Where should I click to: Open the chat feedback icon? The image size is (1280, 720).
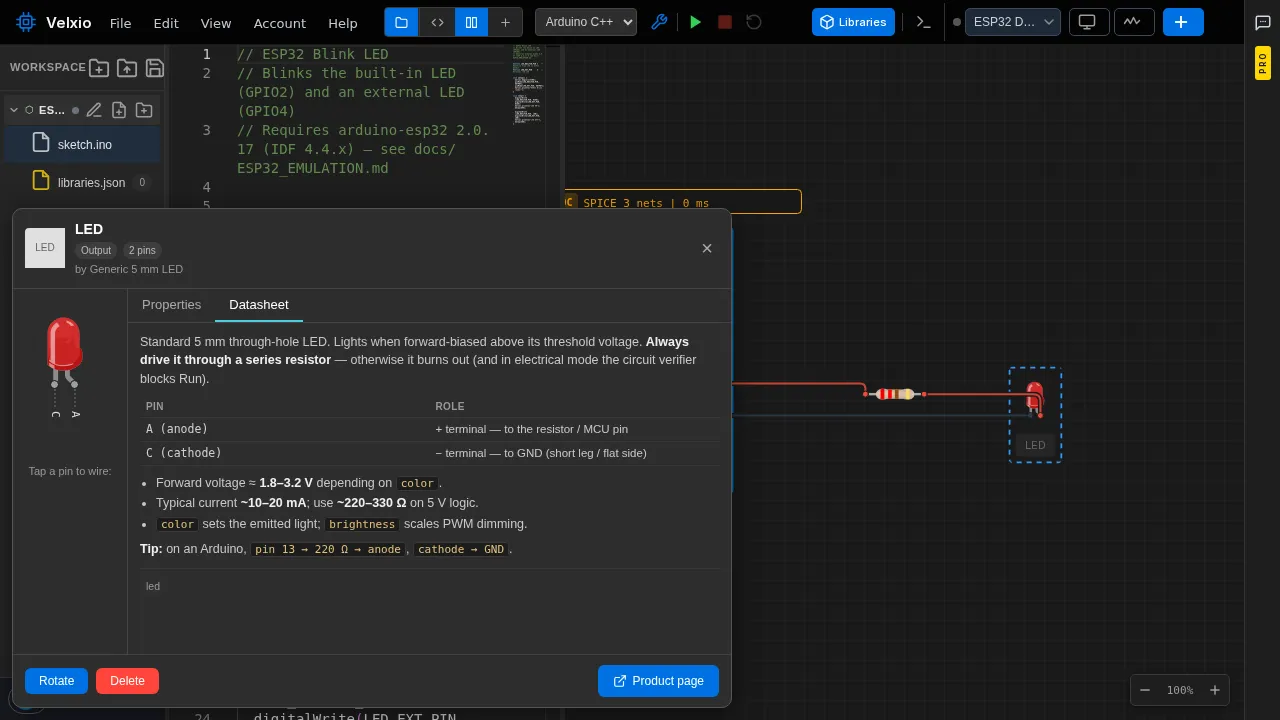[1262, 22]
